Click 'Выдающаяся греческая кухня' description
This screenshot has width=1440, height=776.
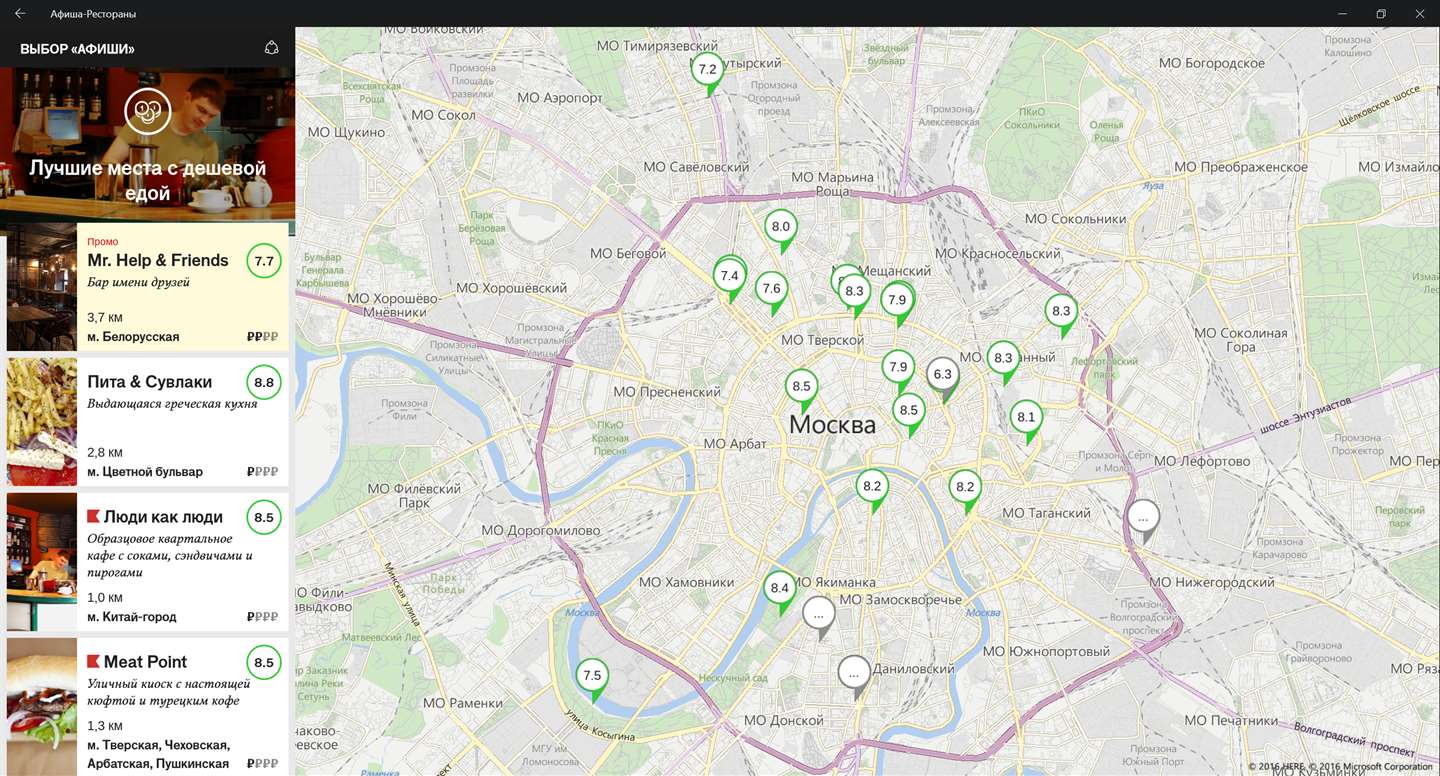point(172,404)
